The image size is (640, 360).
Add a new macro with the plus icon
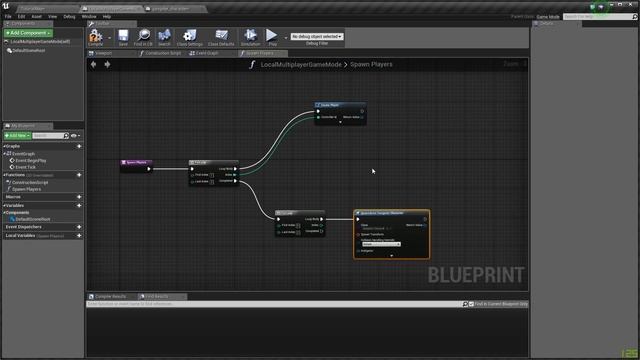pyautogui.click(x=79, y=197)
